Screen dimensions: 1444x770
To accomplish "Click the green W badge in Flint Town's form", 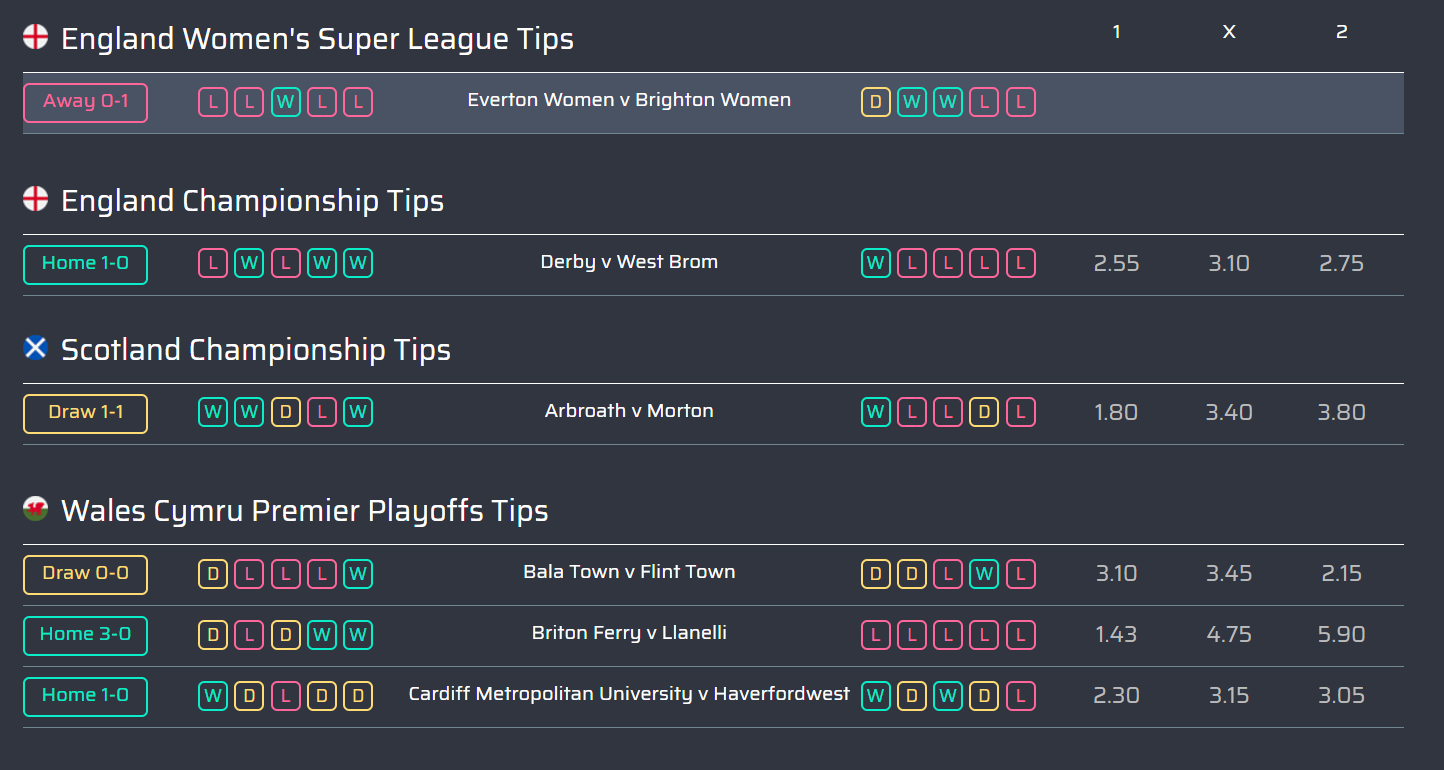I will click(984, 574).
